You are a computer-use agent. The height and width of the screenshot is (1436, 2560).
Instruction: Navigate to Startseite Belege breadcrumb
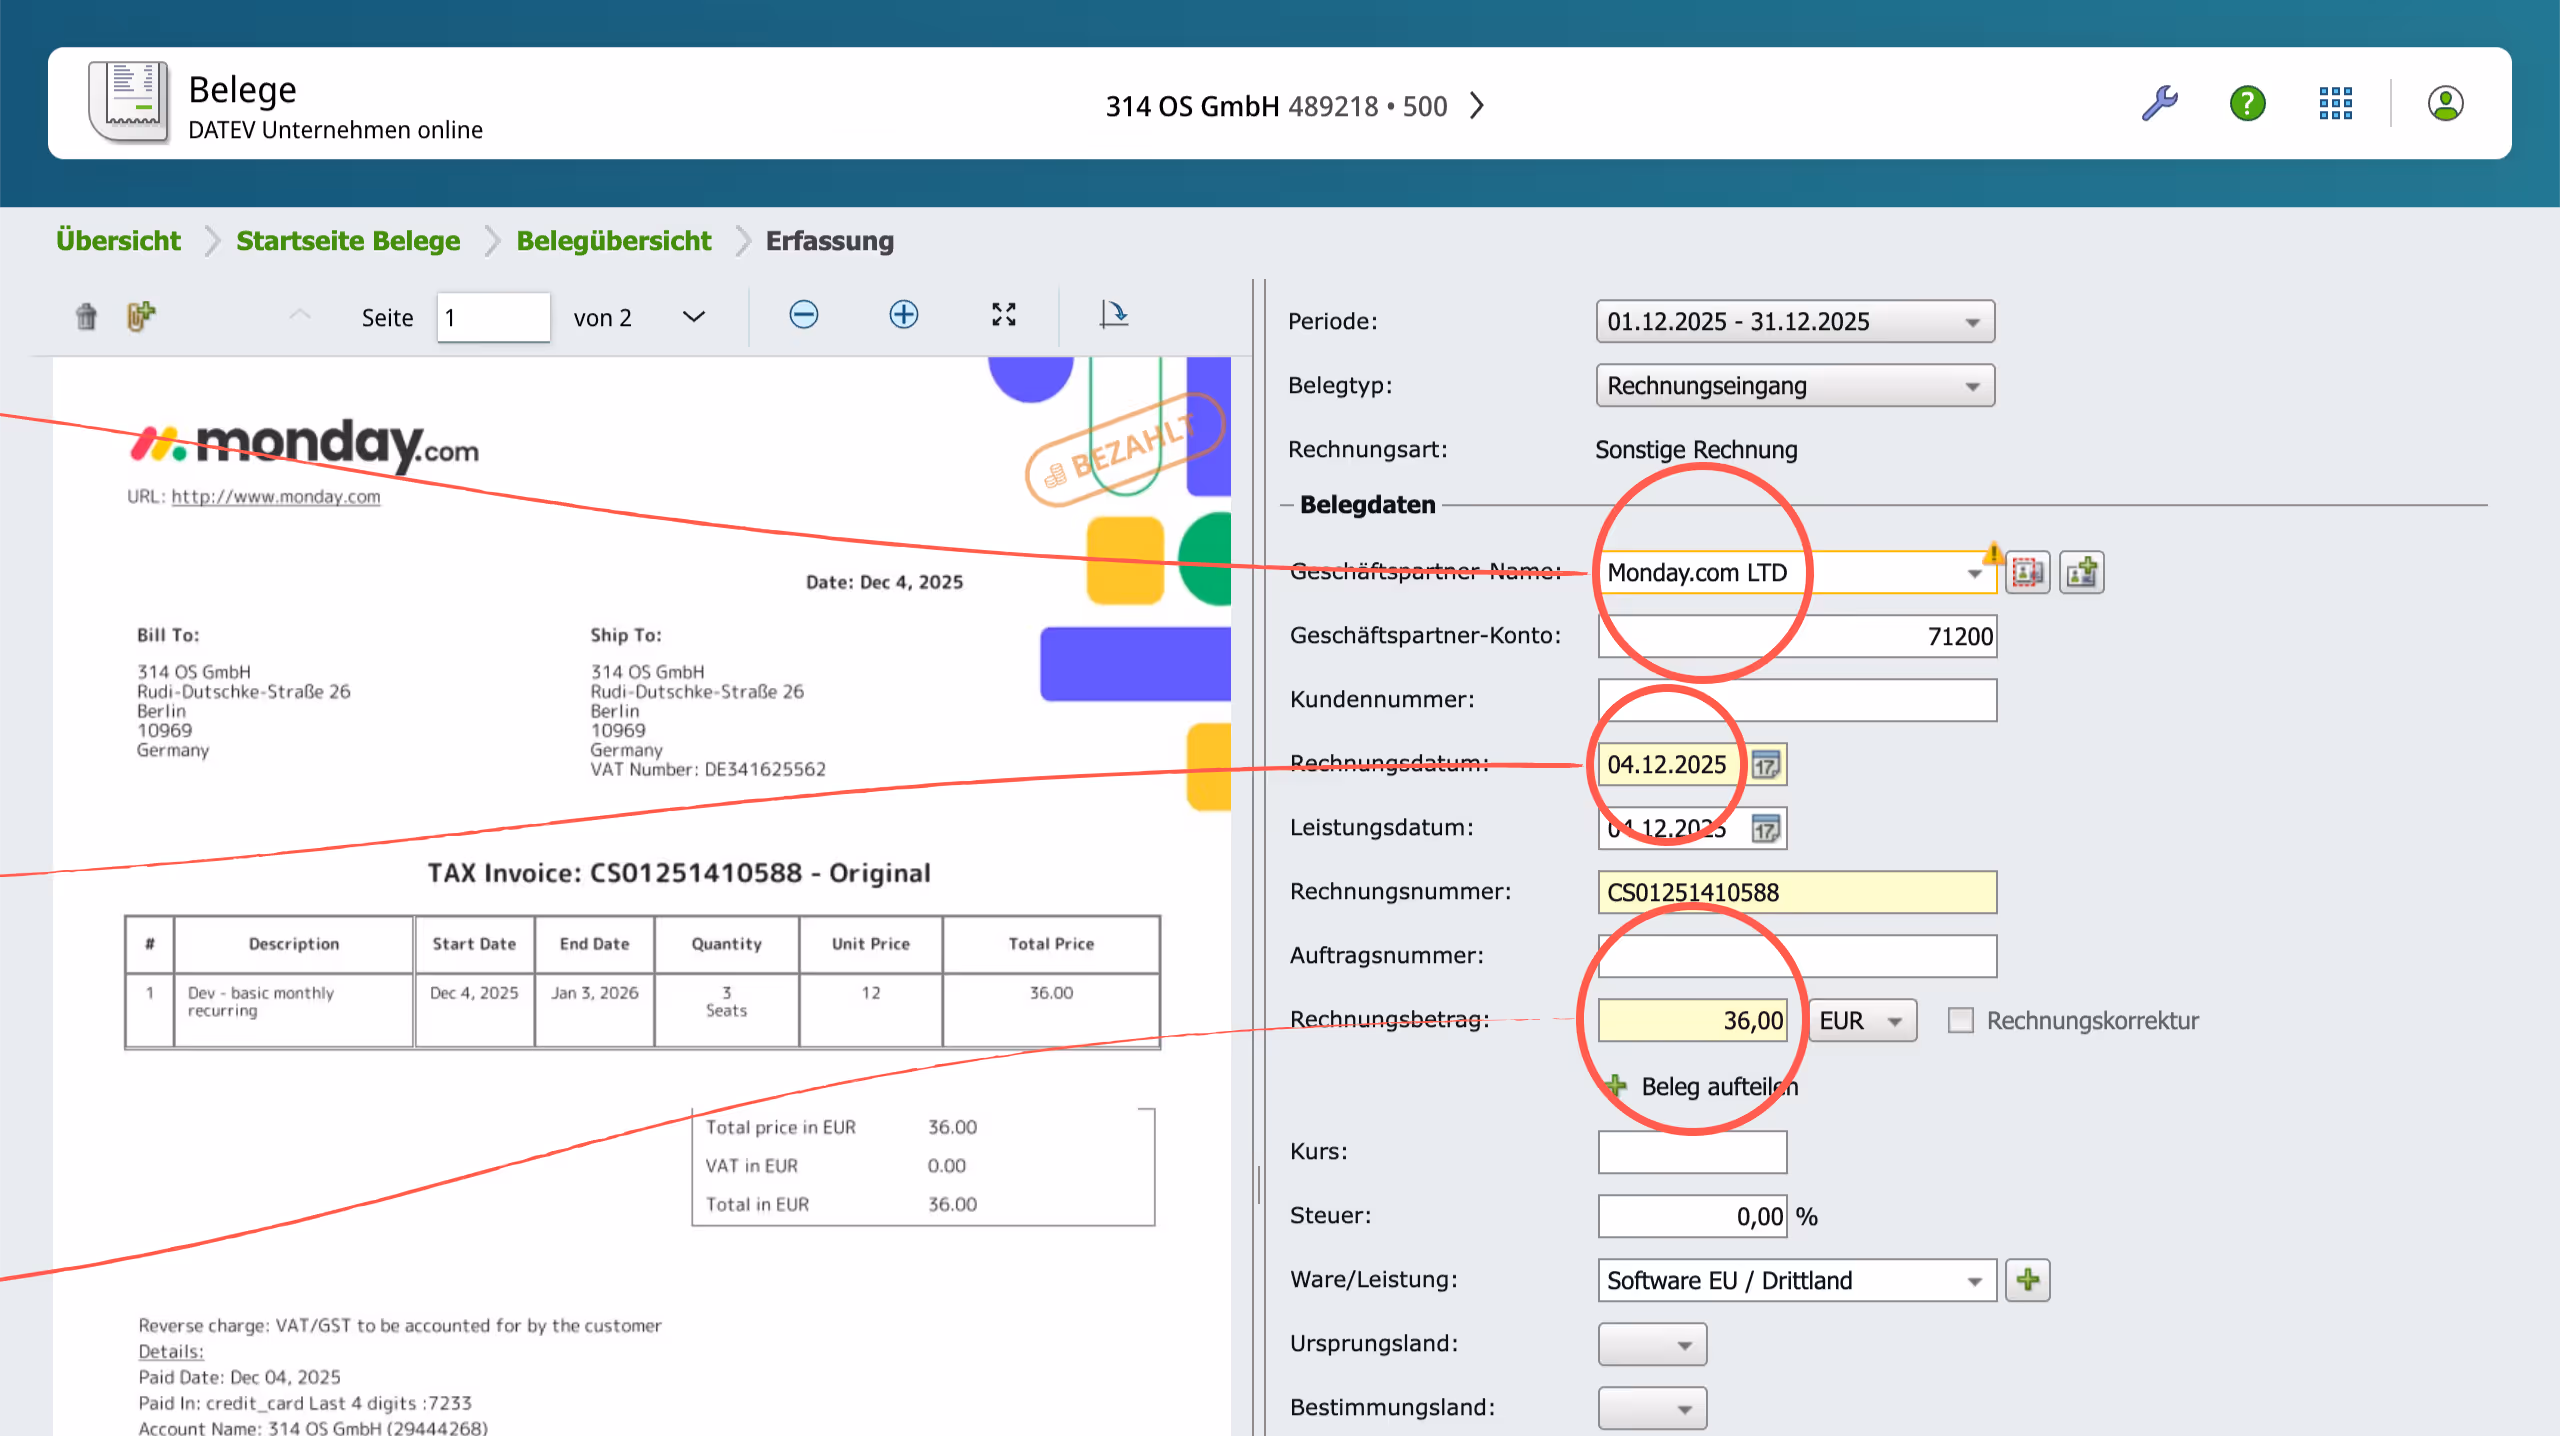[x=348, y=241]
